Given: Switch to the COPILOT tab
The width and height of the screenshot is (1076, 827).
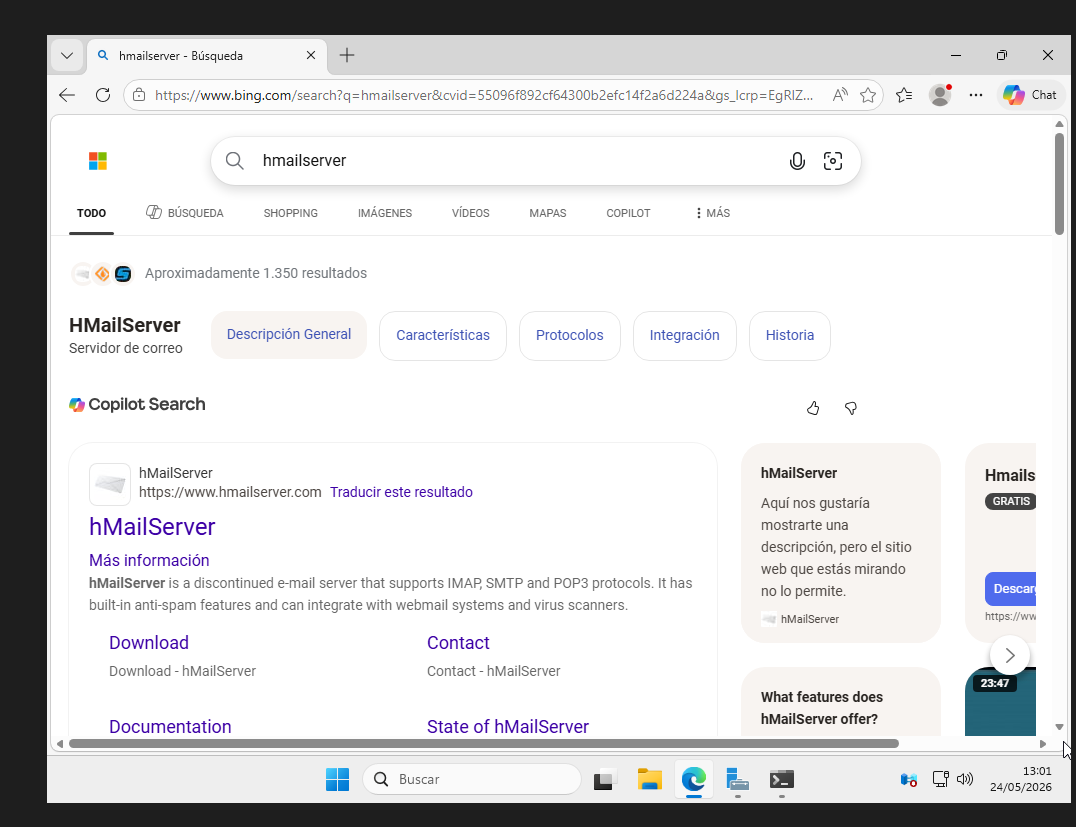Looking at the screenshot, I should coord(628,213).
